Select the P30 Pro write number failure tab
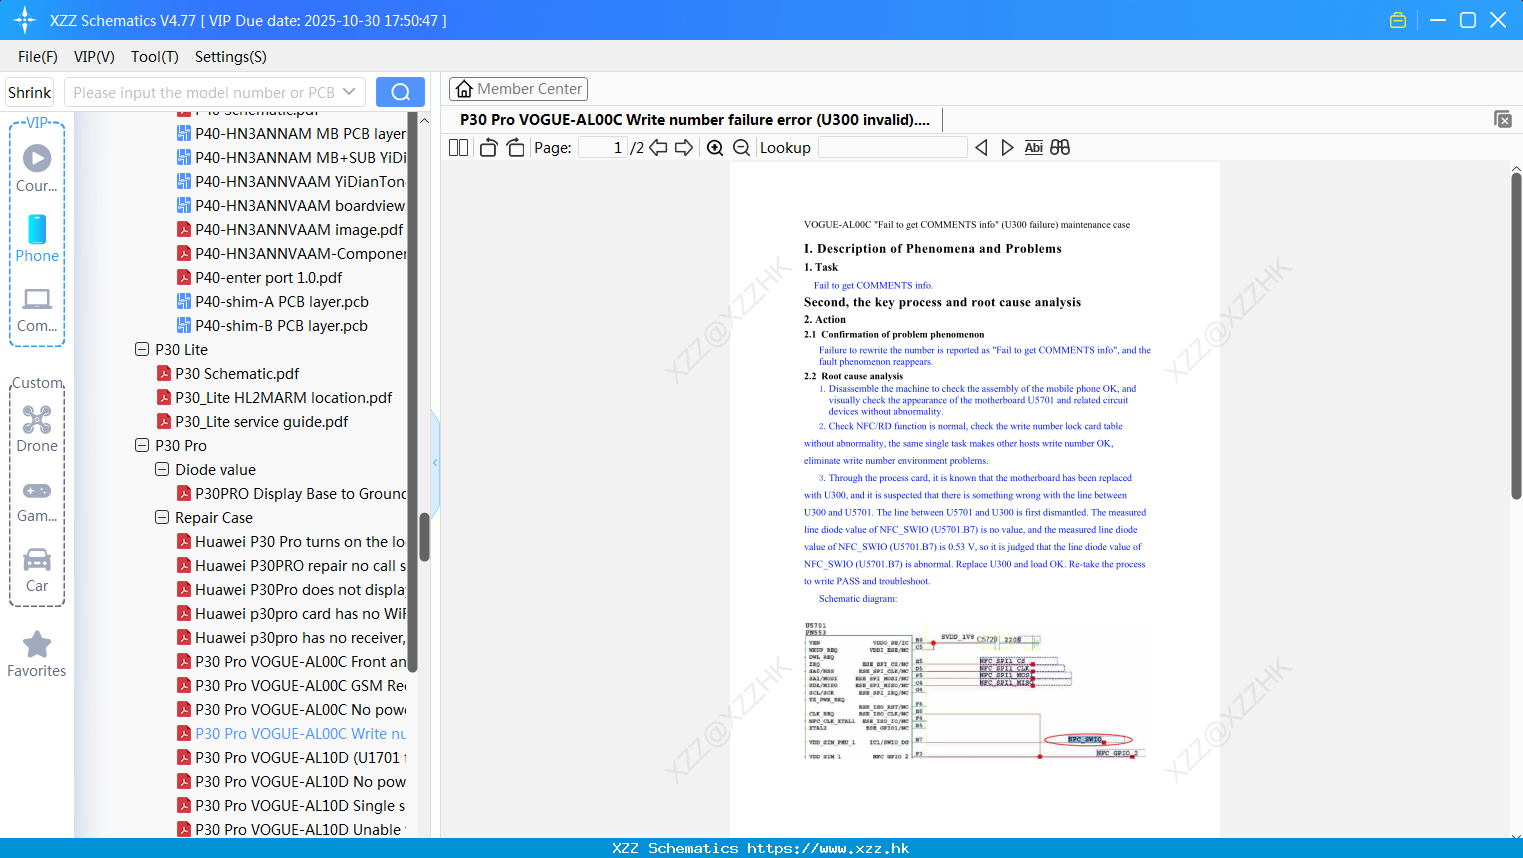The image size is (1523, 858). pyautogui.click(x=695, y=120)
